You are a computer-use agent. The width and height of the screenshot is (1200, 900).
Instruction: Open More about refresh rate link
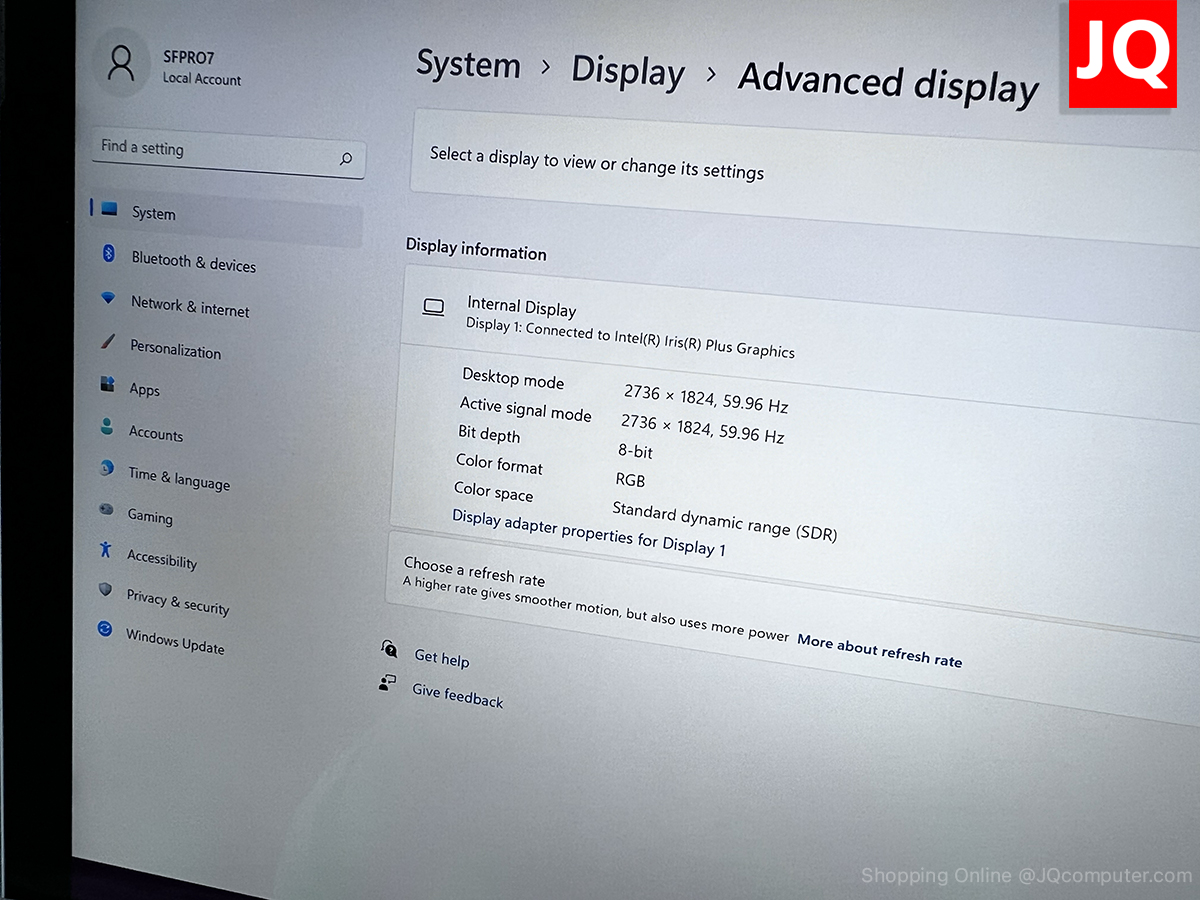pos(880,651)
